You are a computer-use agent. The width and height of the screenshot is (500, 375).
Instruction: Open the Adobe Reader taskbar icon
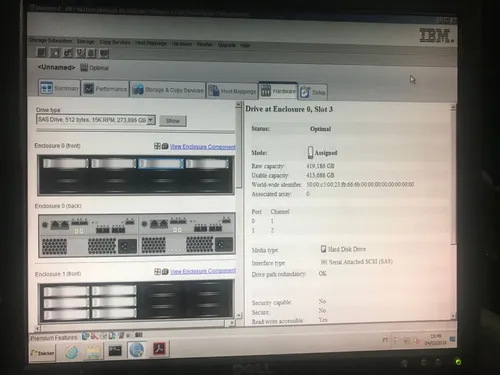click(160, 349)
